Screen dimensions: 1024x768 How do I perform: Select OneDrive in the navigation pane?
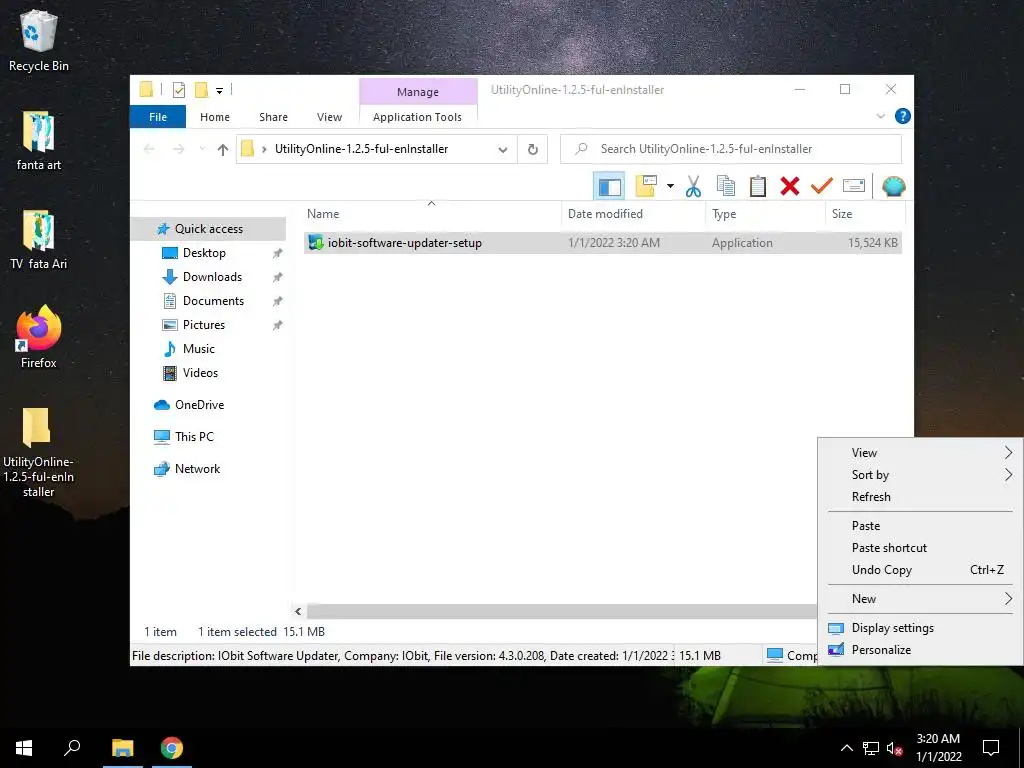tap(199, 405)
